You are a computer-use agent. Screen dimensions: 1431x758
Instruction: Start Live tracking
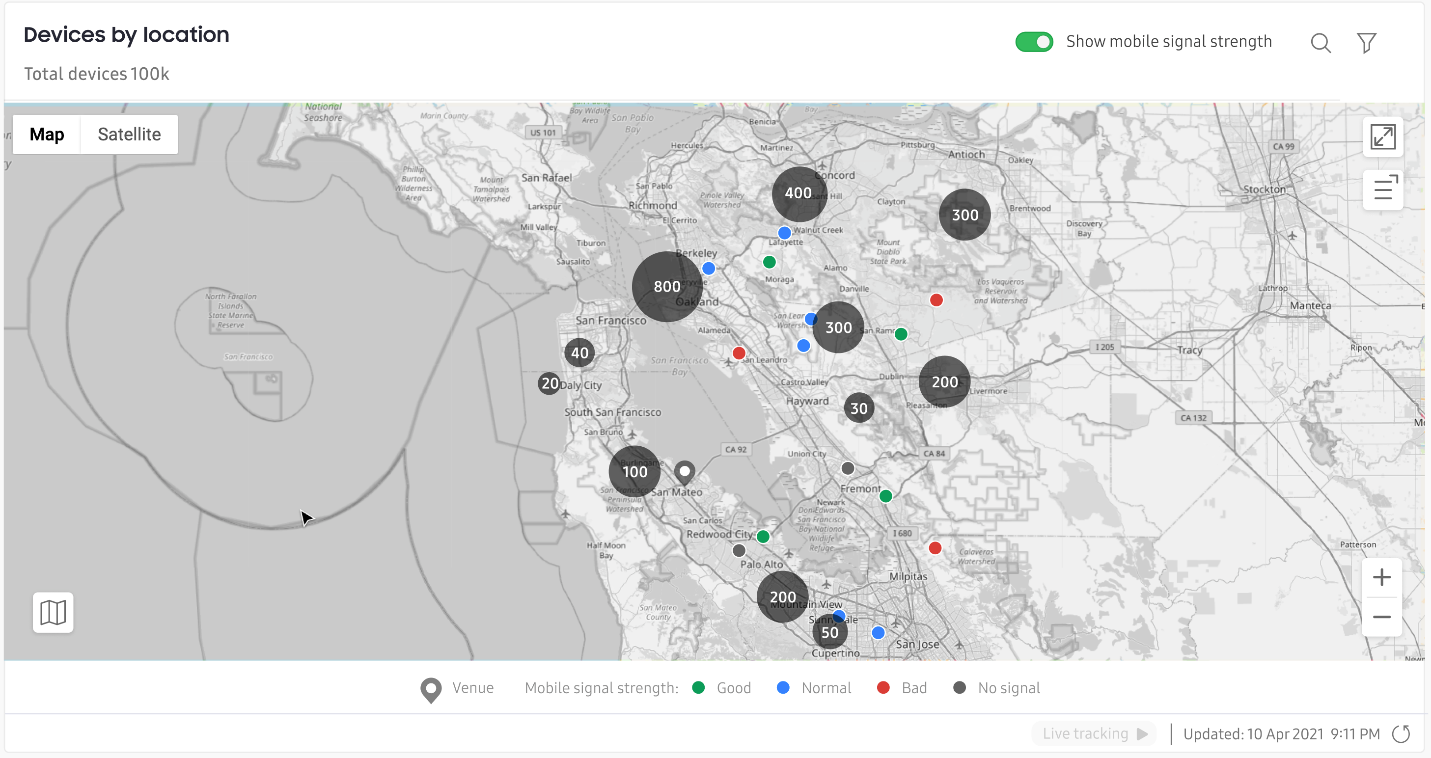click(1094, 734)
